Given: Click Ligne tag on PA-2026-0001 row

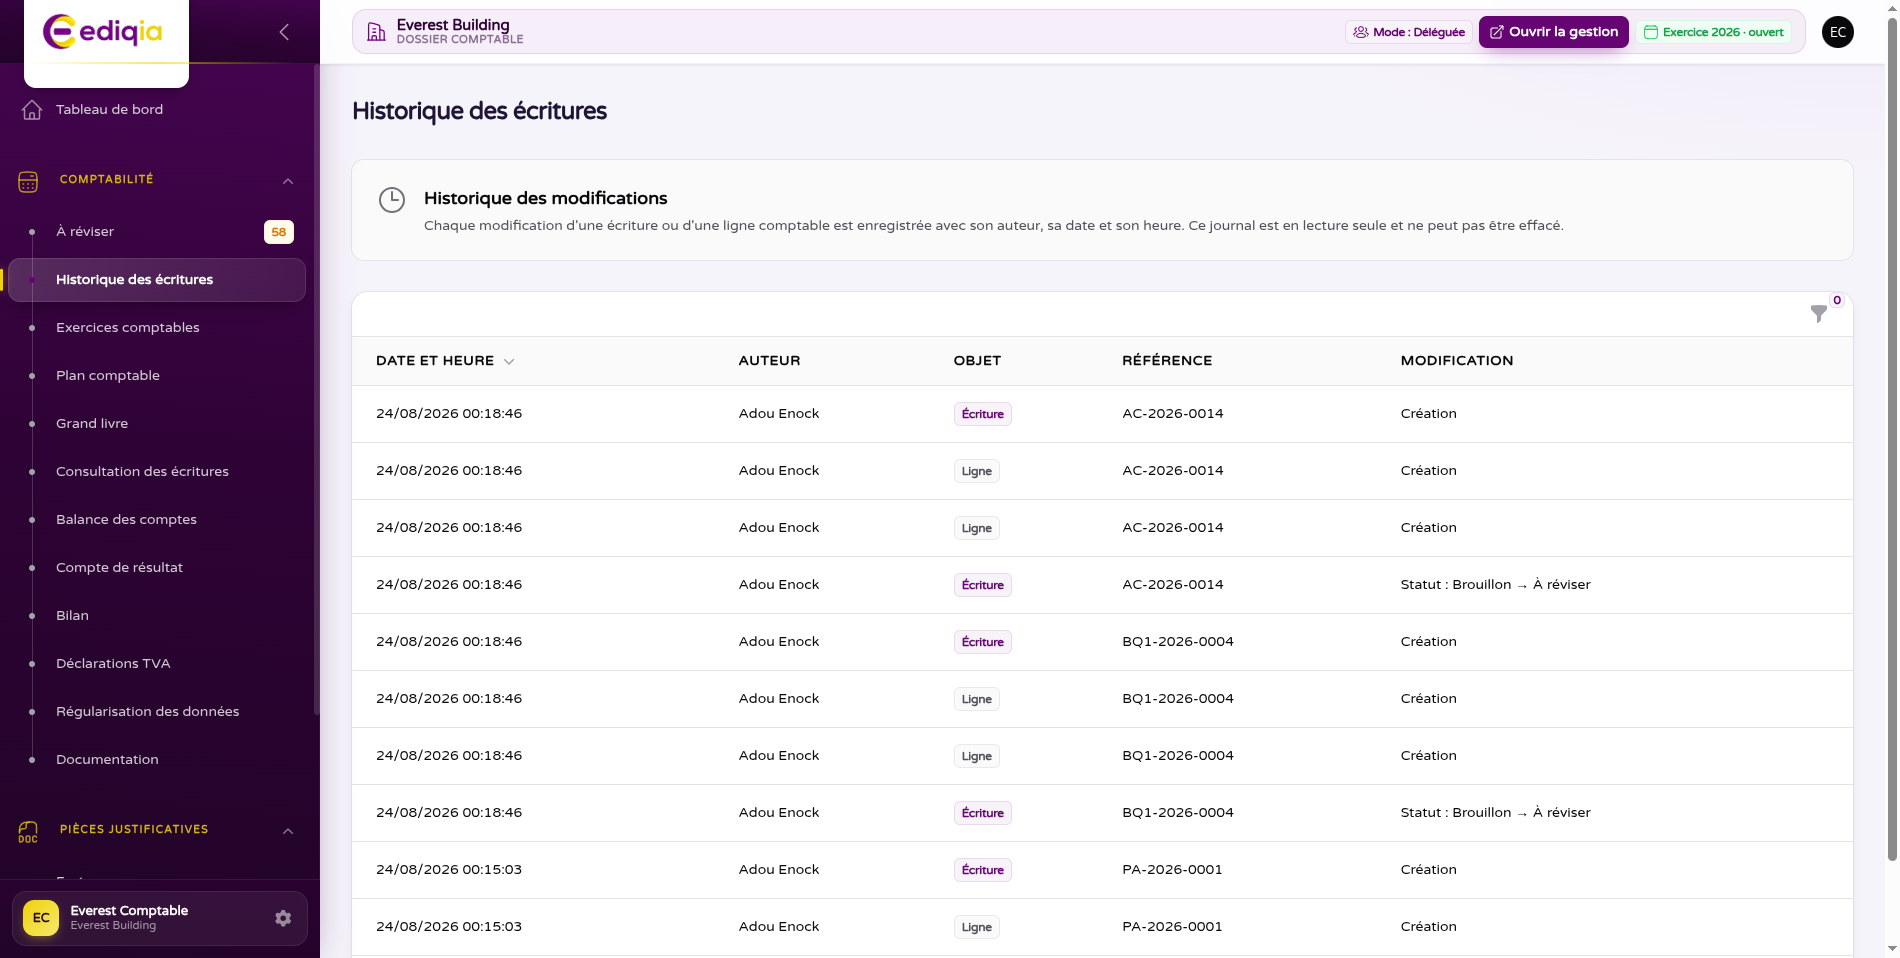Looking at the screenshot, I should (977, 927).
